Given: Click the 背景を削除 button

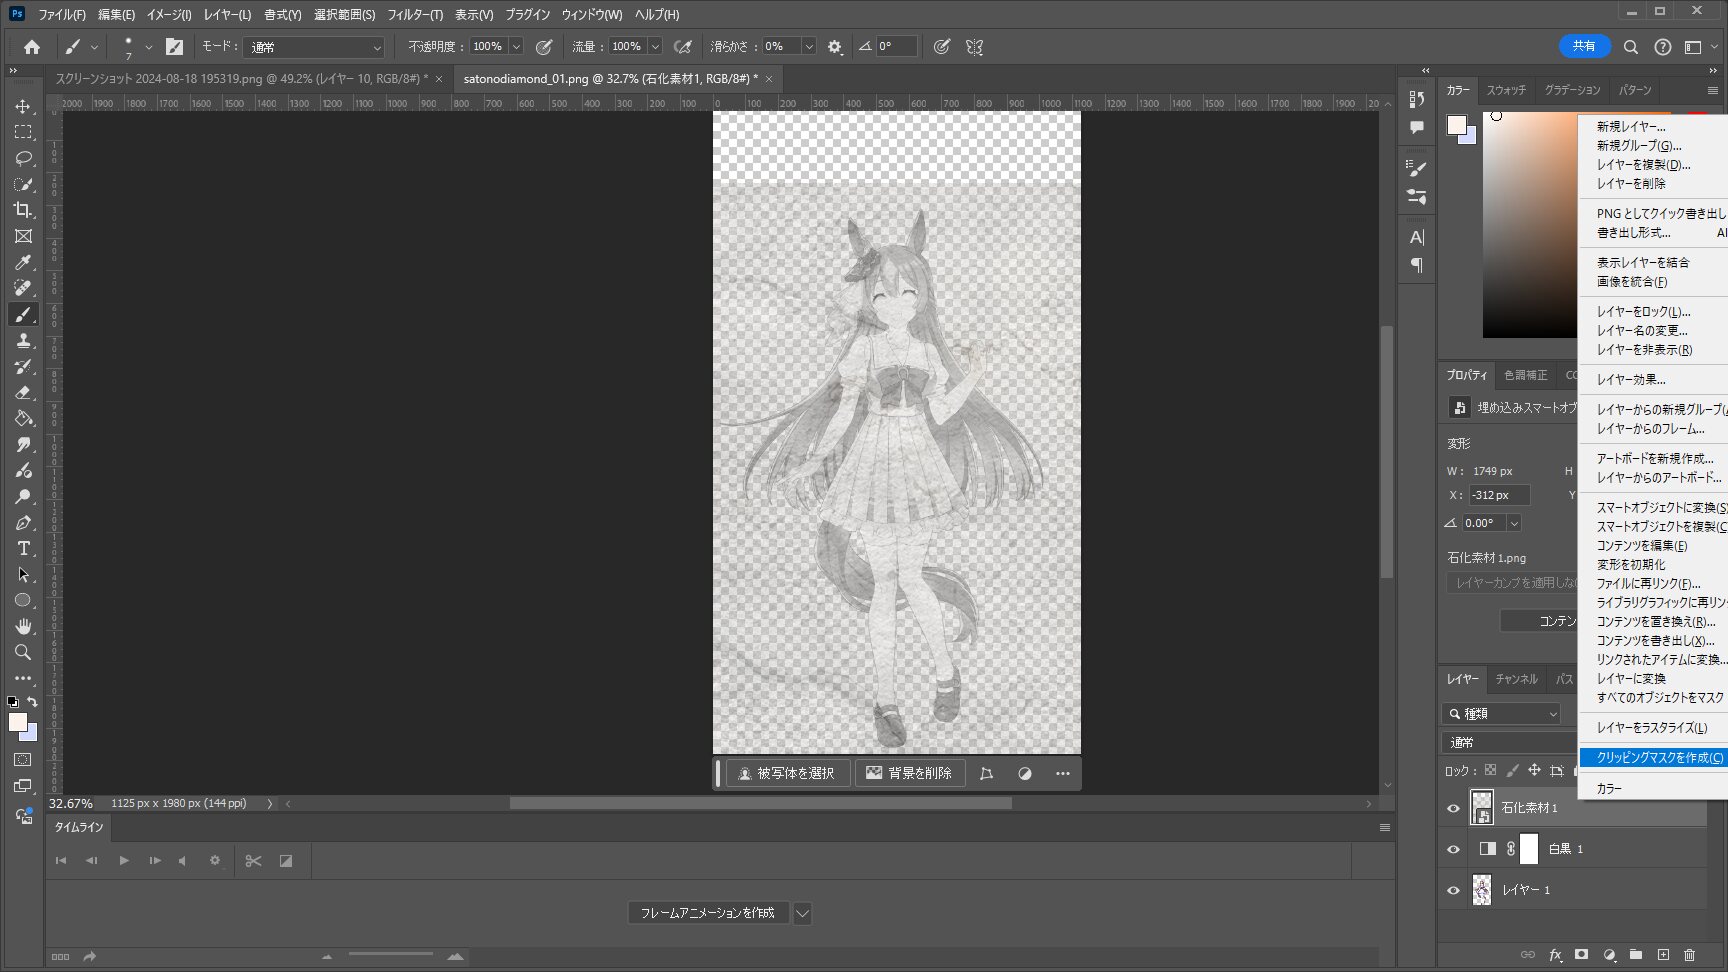Looking at the screenshot, I should 909,773.
